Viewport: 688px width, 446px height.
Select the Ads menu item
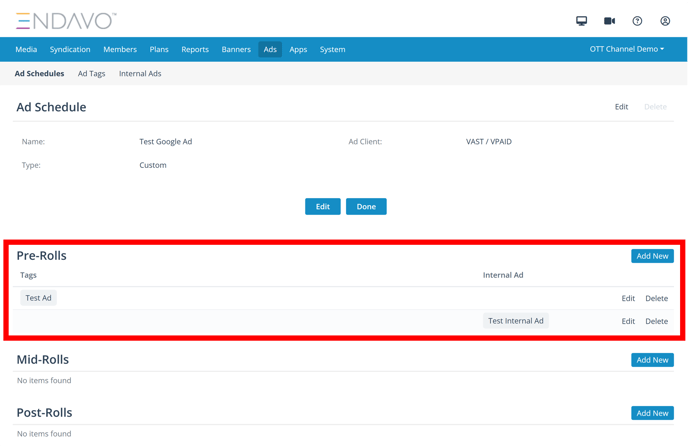pyautogui.click(x=270, y=50)
